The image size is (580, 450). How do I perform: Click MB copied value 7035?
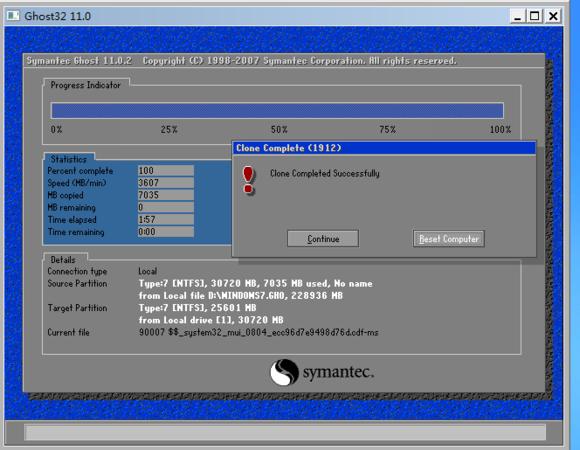point(166,195)
